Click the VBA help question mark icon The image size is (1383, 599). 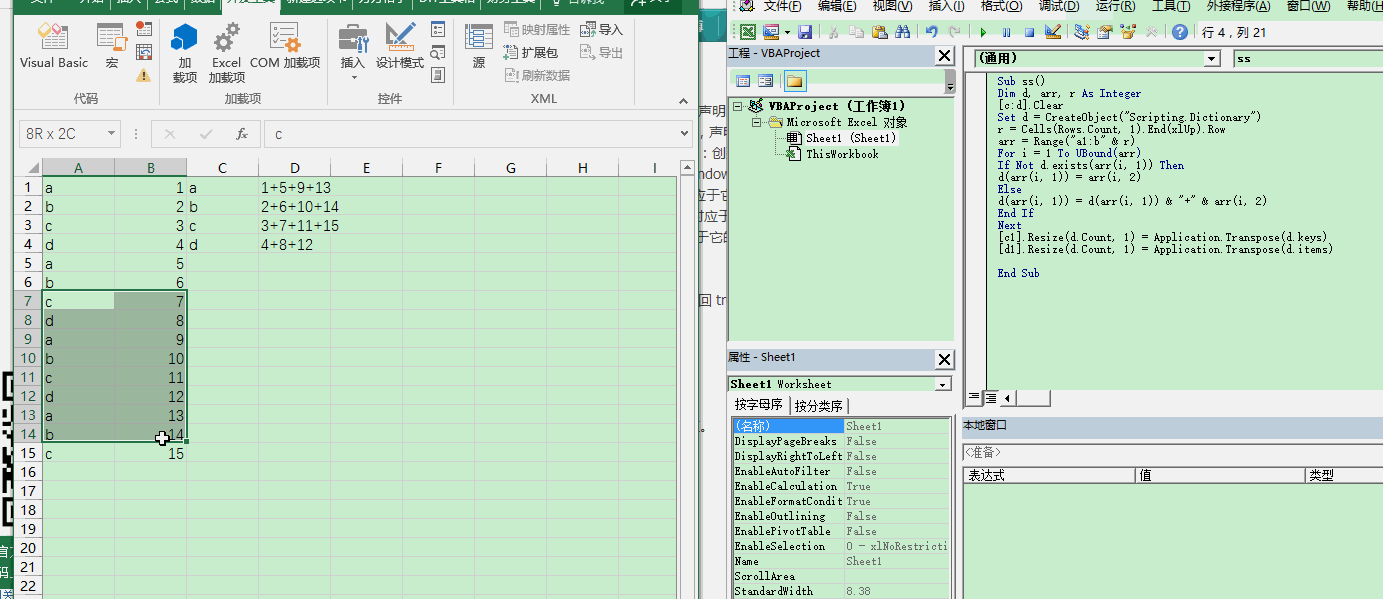[1179, 32]
